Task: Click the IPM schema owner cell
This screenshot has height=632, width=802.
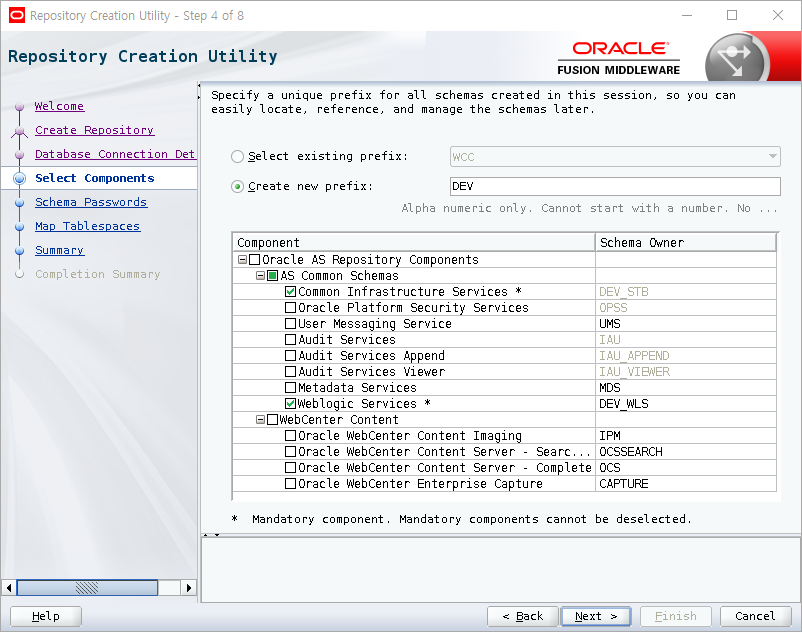Action: tap(686, 435)
